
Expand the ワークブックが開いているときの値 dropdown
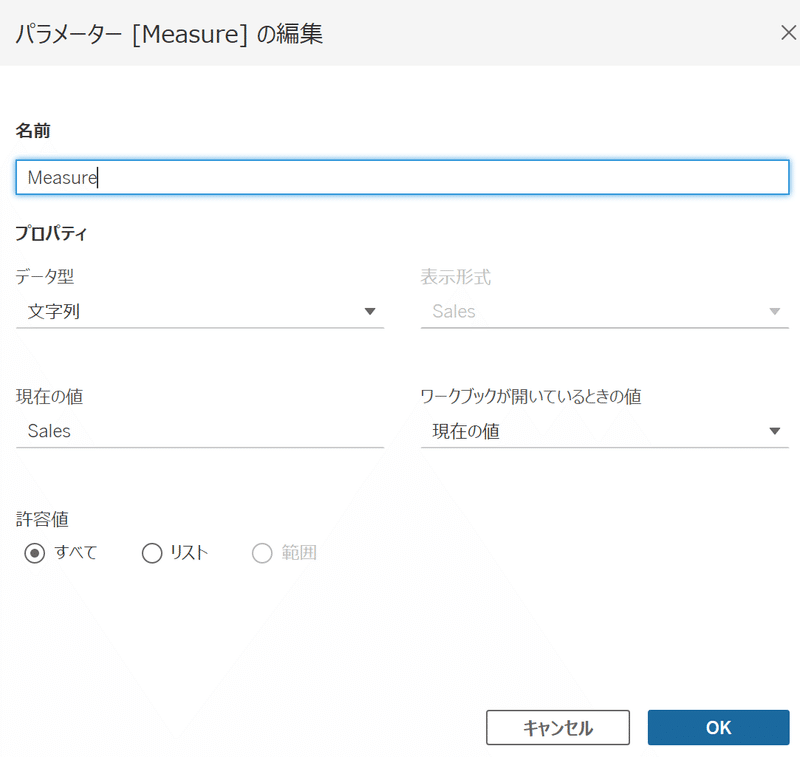[x=605, y=431]
